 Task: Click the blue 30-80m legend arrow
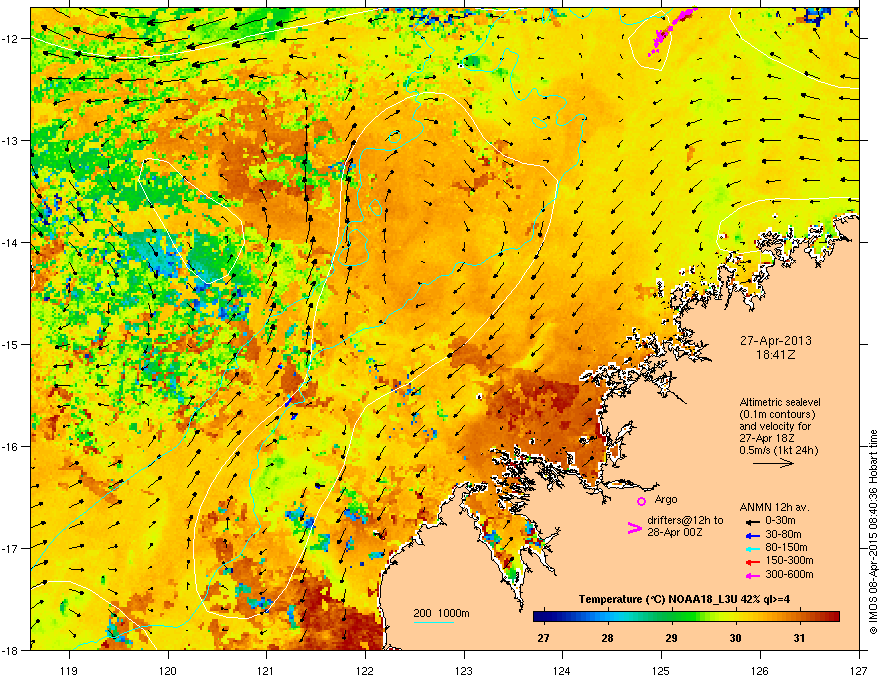pos(751,535)
